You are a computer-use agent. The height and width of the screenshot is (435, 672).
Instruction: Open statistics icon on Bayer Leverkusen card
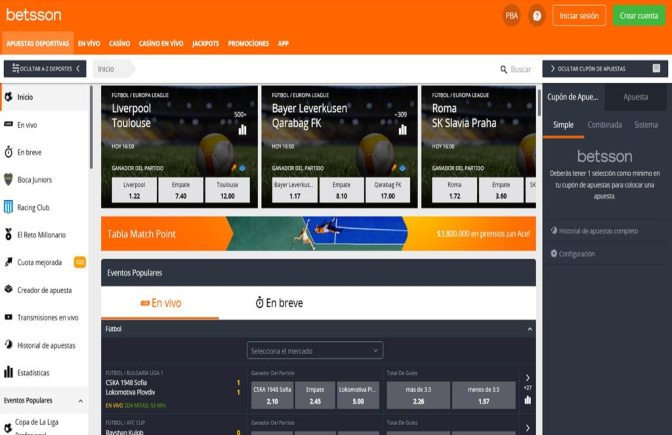(403, 129)
